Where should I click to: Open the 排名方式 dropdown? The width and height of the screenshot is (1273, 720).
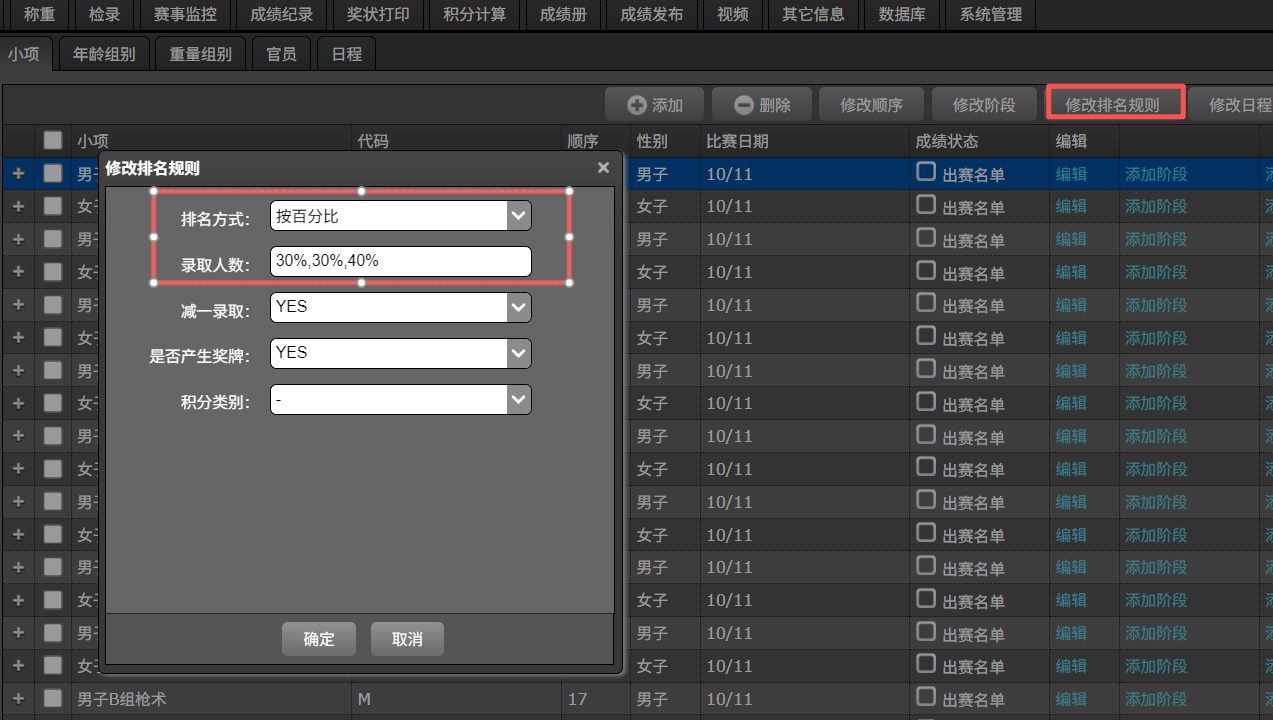coord(518,215)
